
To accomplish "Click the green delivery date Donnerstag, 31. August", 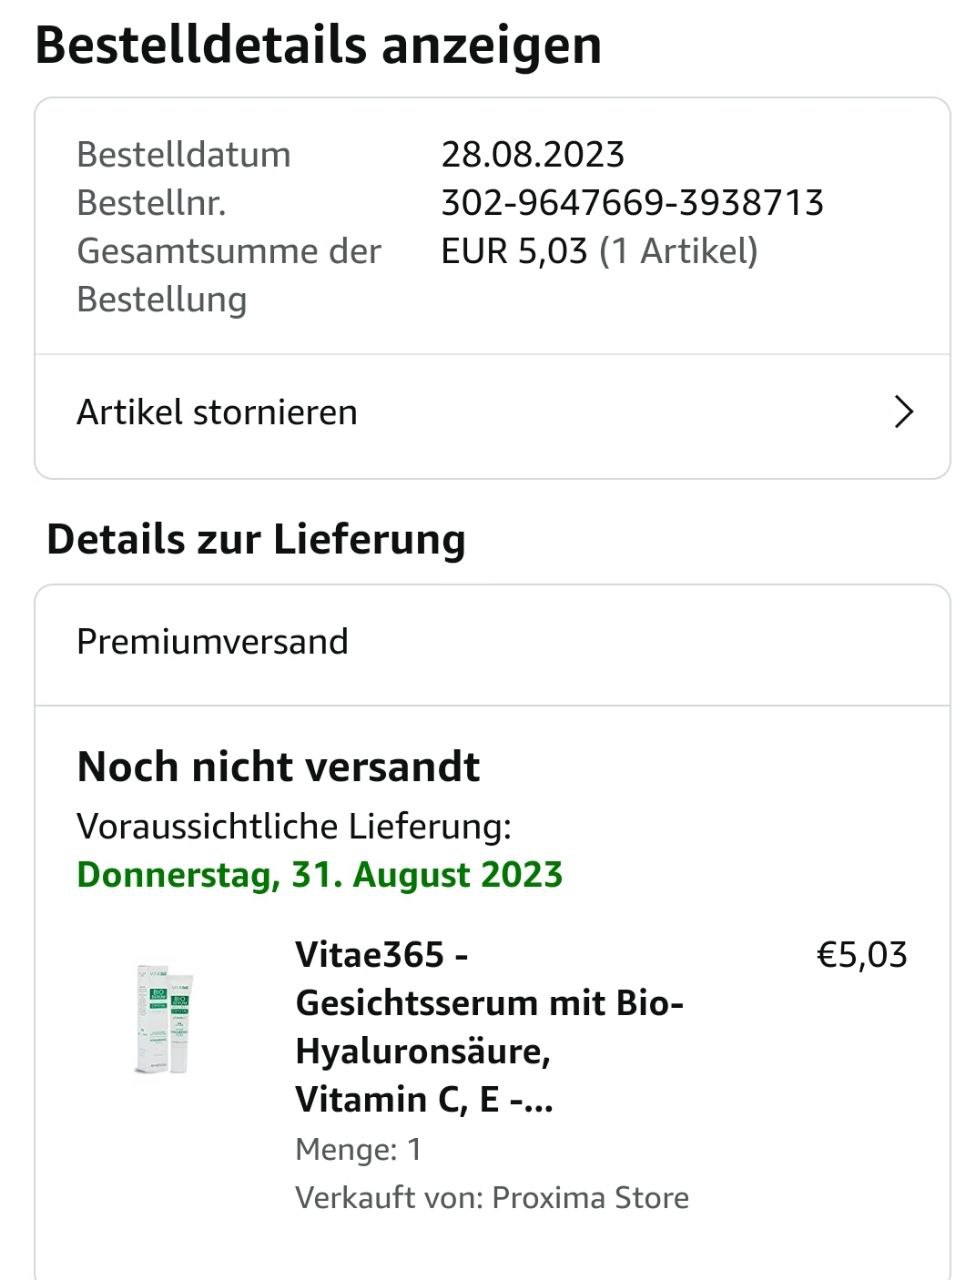I will coord(320,875).
